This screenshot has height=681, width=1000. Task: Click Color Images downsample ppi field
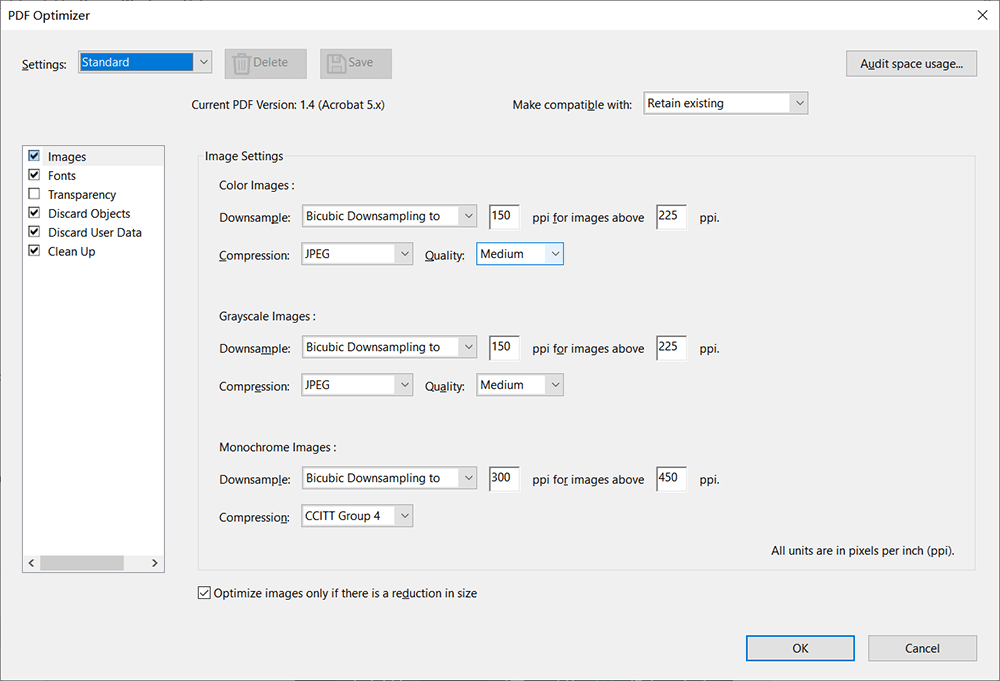tap(504, 216)
